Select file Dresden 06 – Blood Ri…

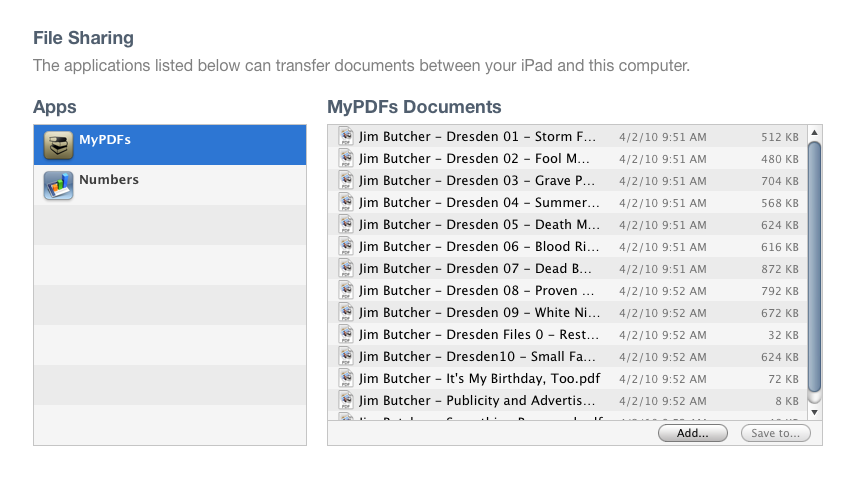pos(568,246)
